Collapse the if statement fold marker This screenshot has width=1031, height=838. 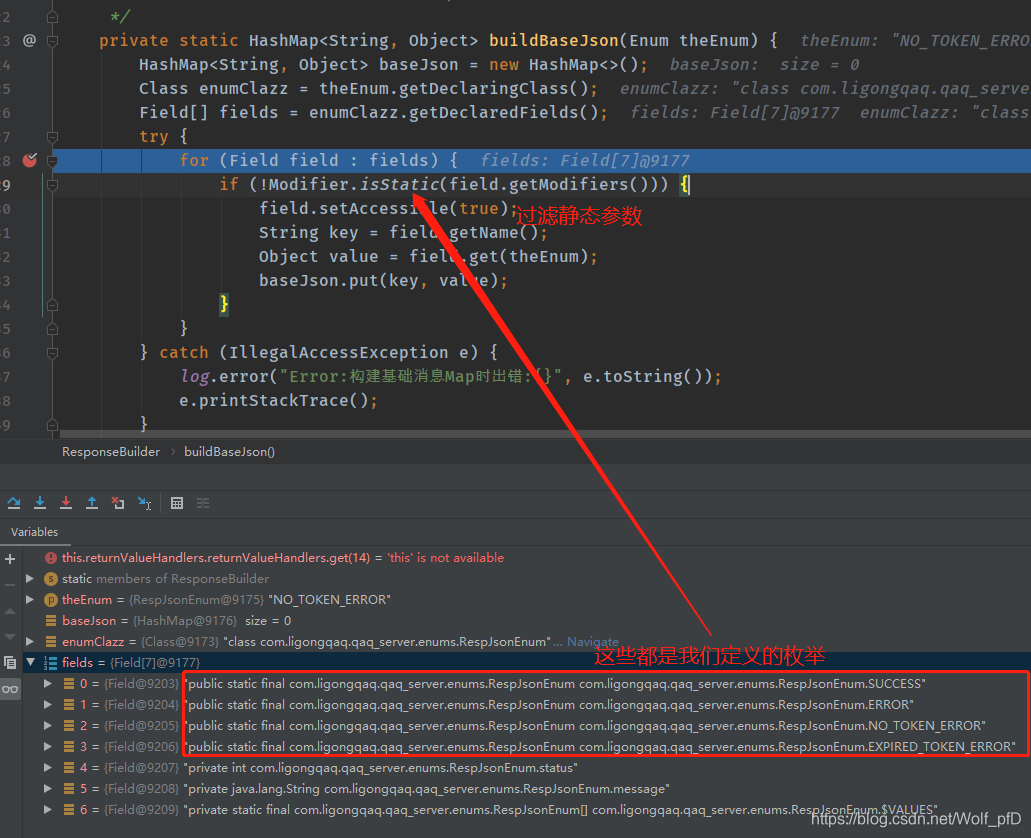coord(53,185)
